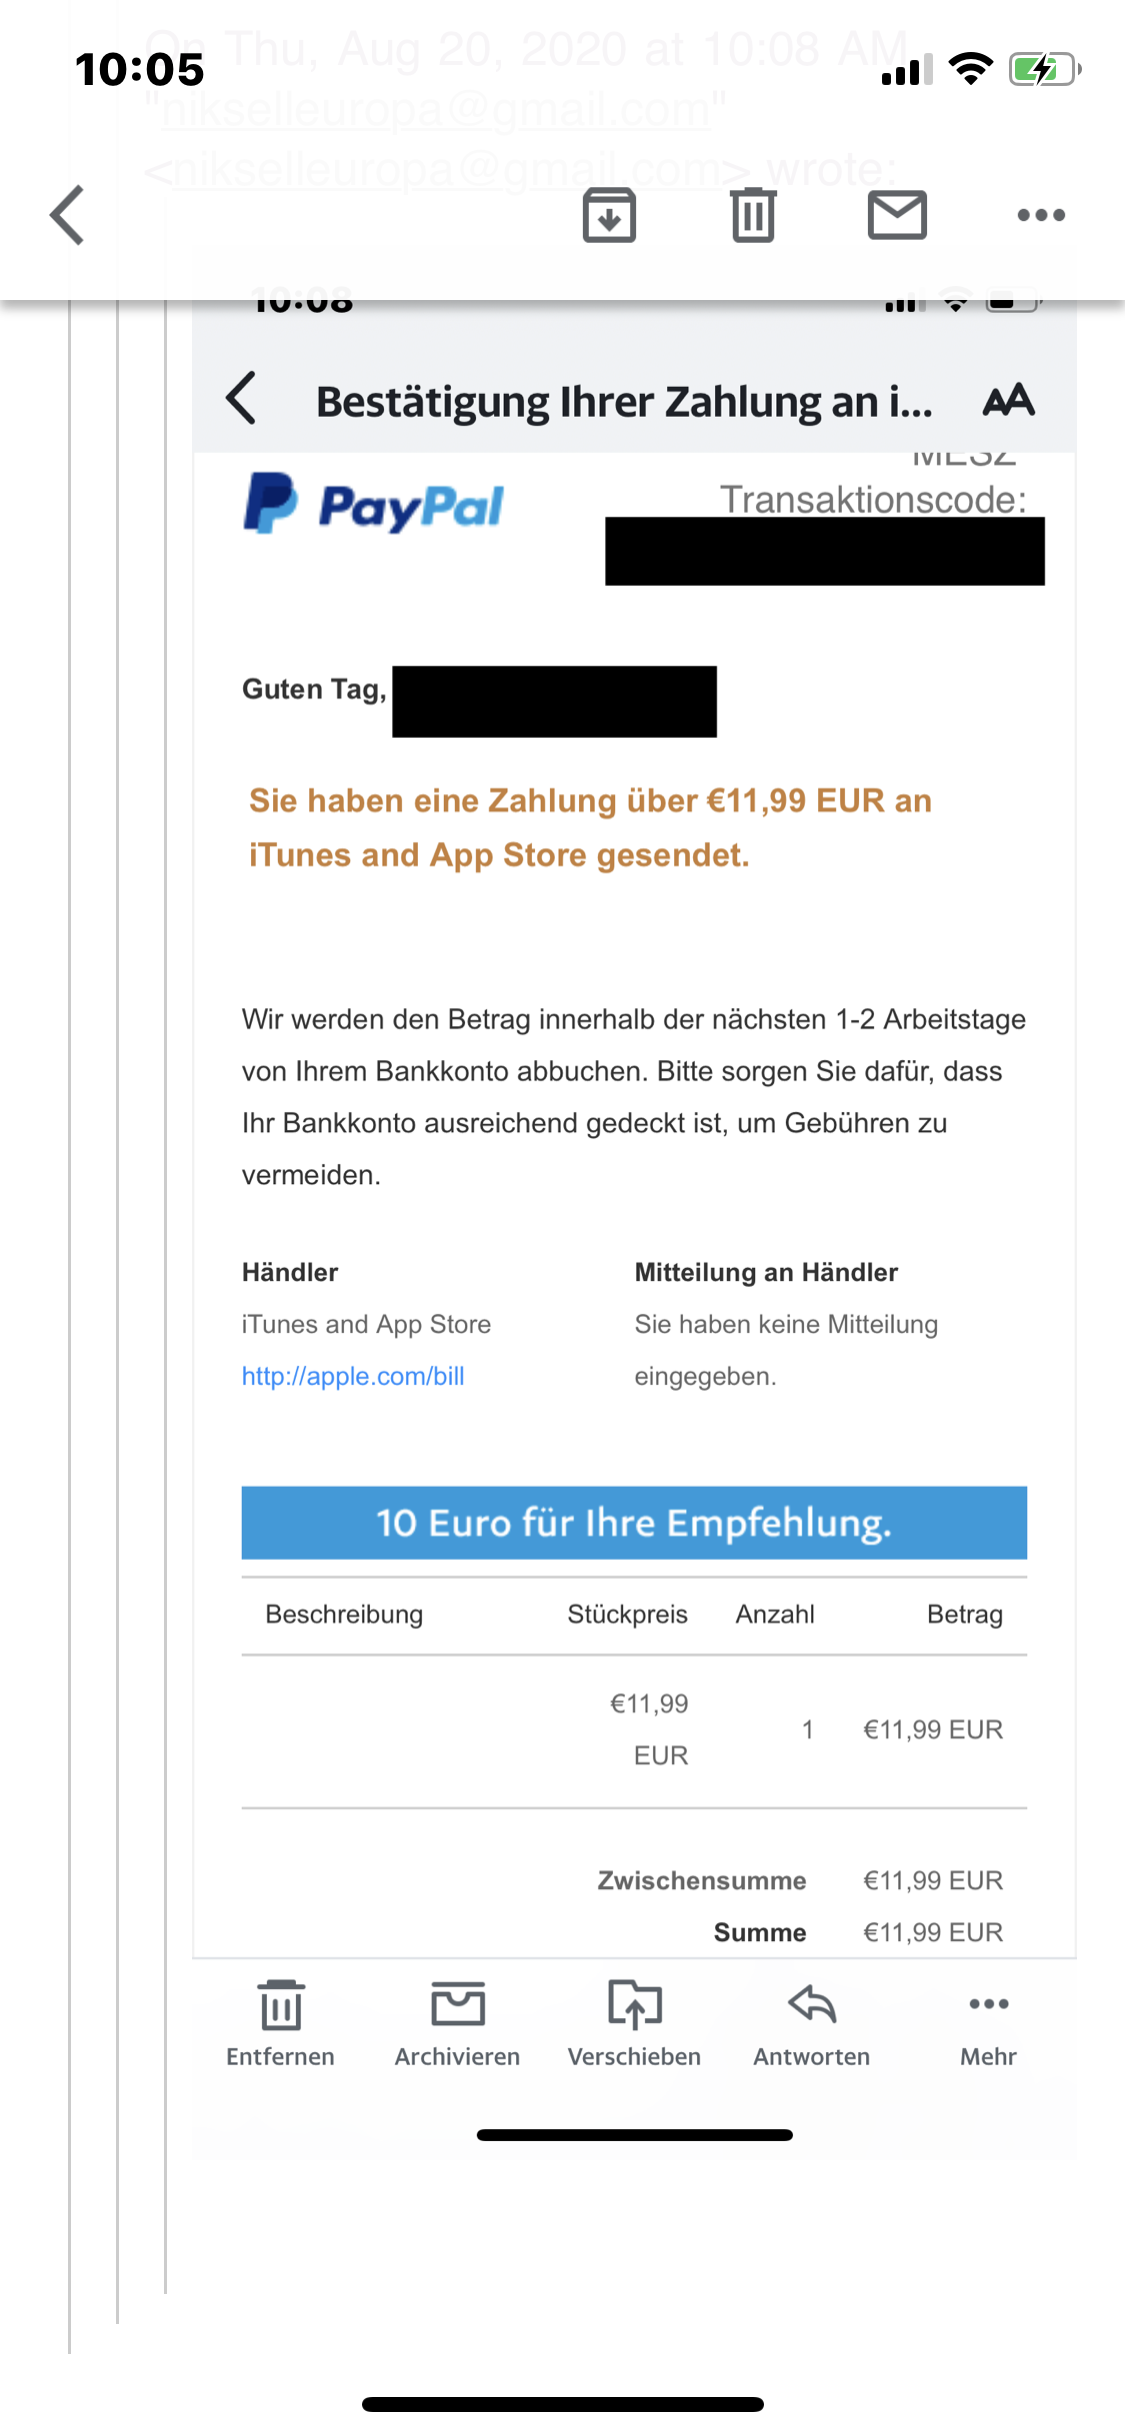
Task: Click the orange payment of €11,99 heading
Action: [x=590, y=827]
